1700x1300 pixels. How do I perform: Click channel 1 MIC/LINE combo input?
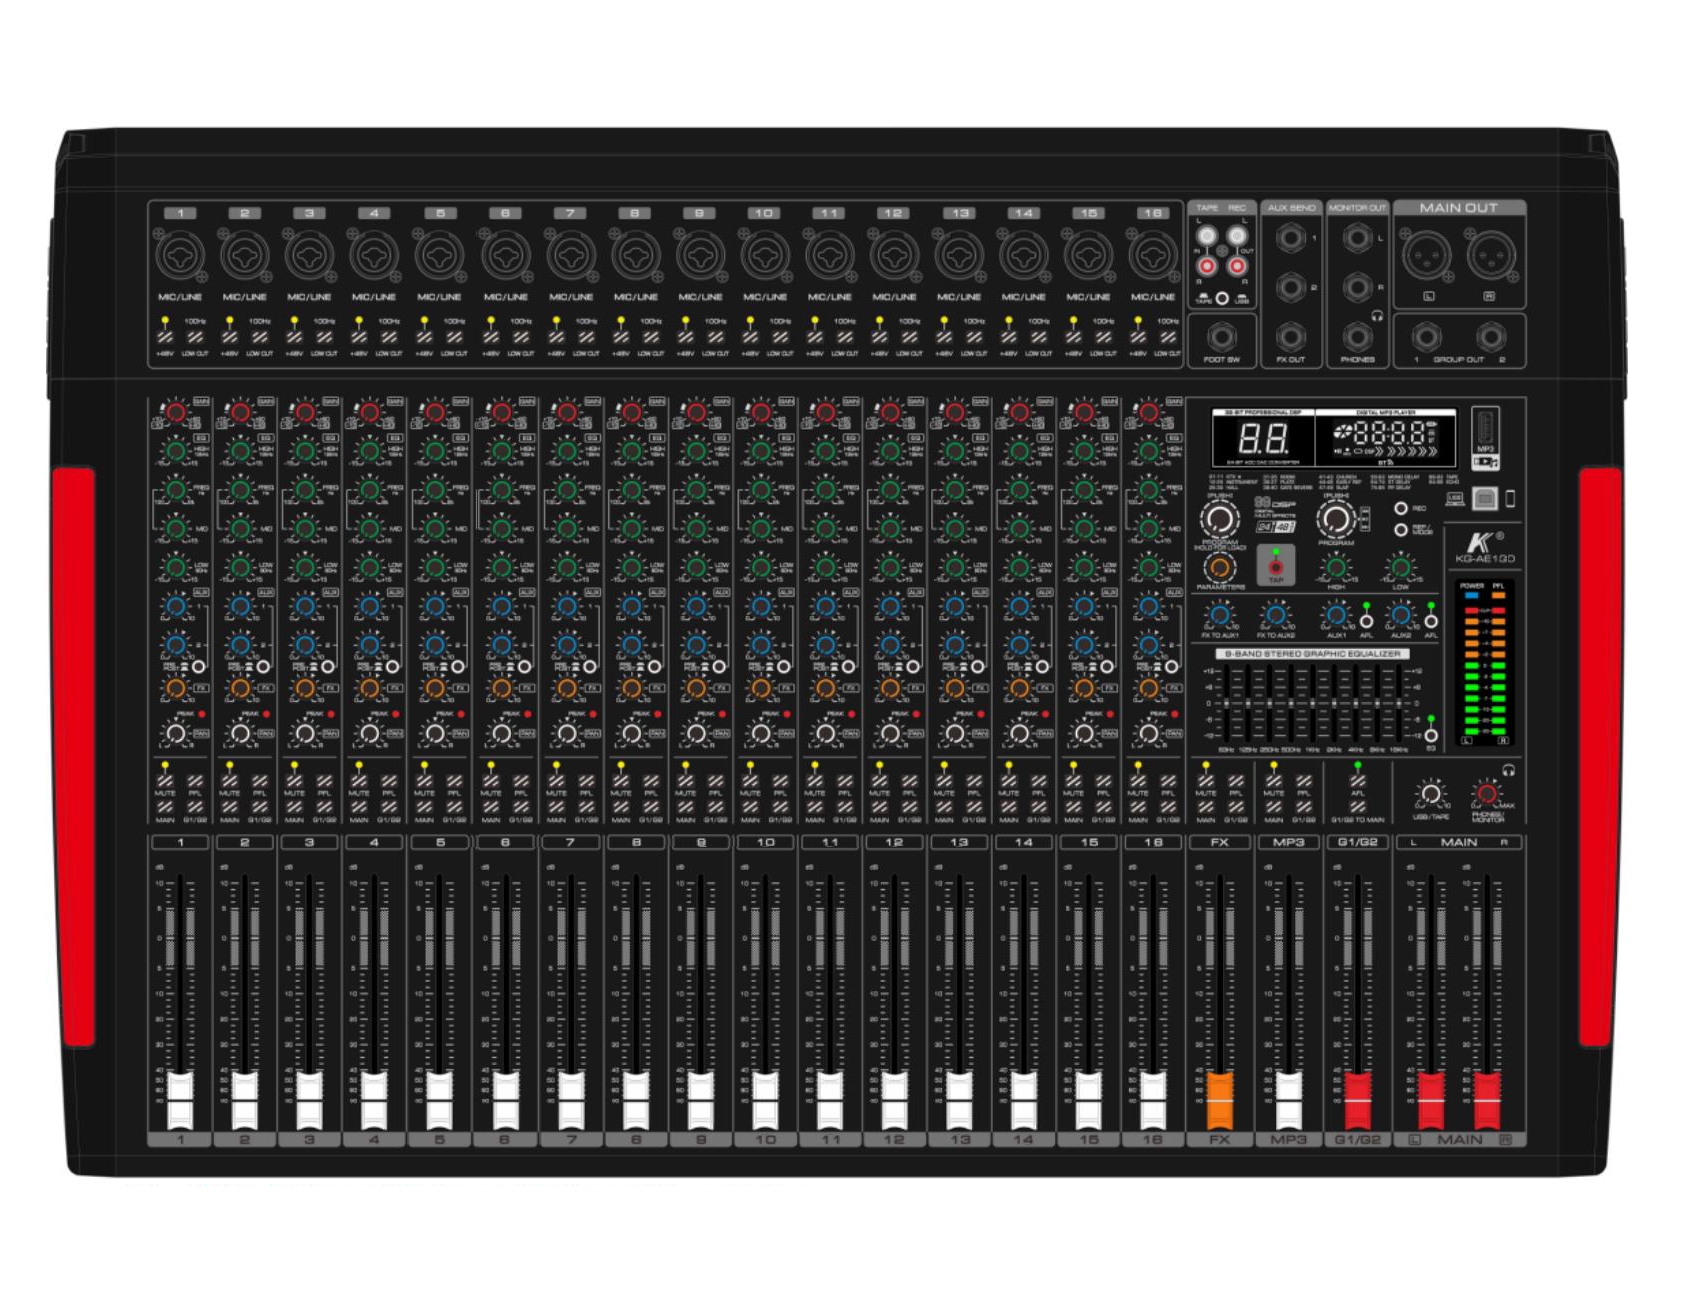click(x=180, y=255)
